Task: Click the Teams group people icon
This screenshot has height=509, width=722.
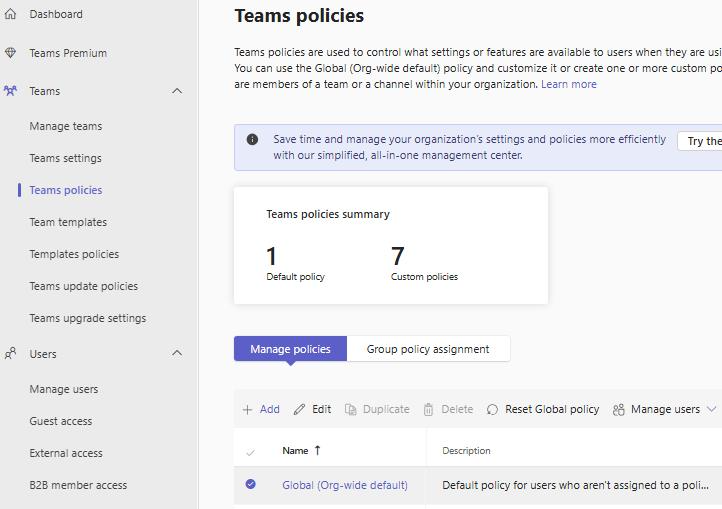Action: (x=10, y=91)
